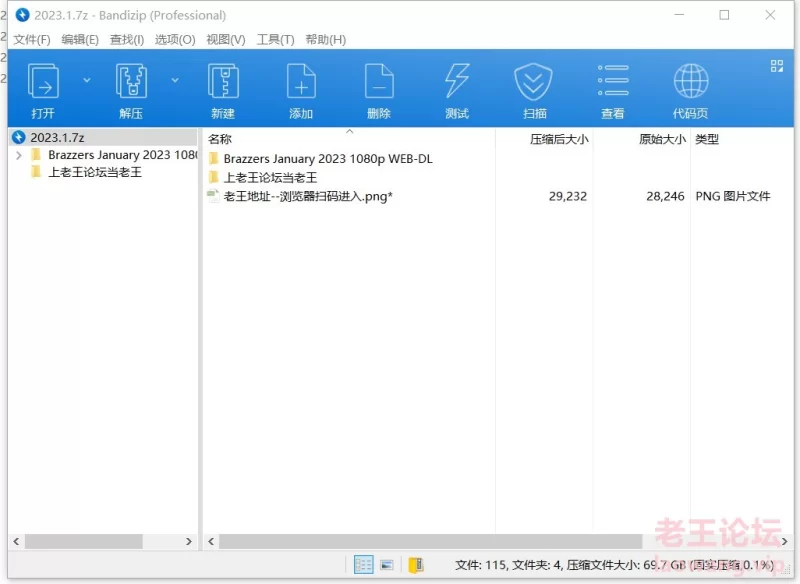Open the dropdown arrow next to 打开
Viewport: 800px width, 584px height.
coord(87,80)
